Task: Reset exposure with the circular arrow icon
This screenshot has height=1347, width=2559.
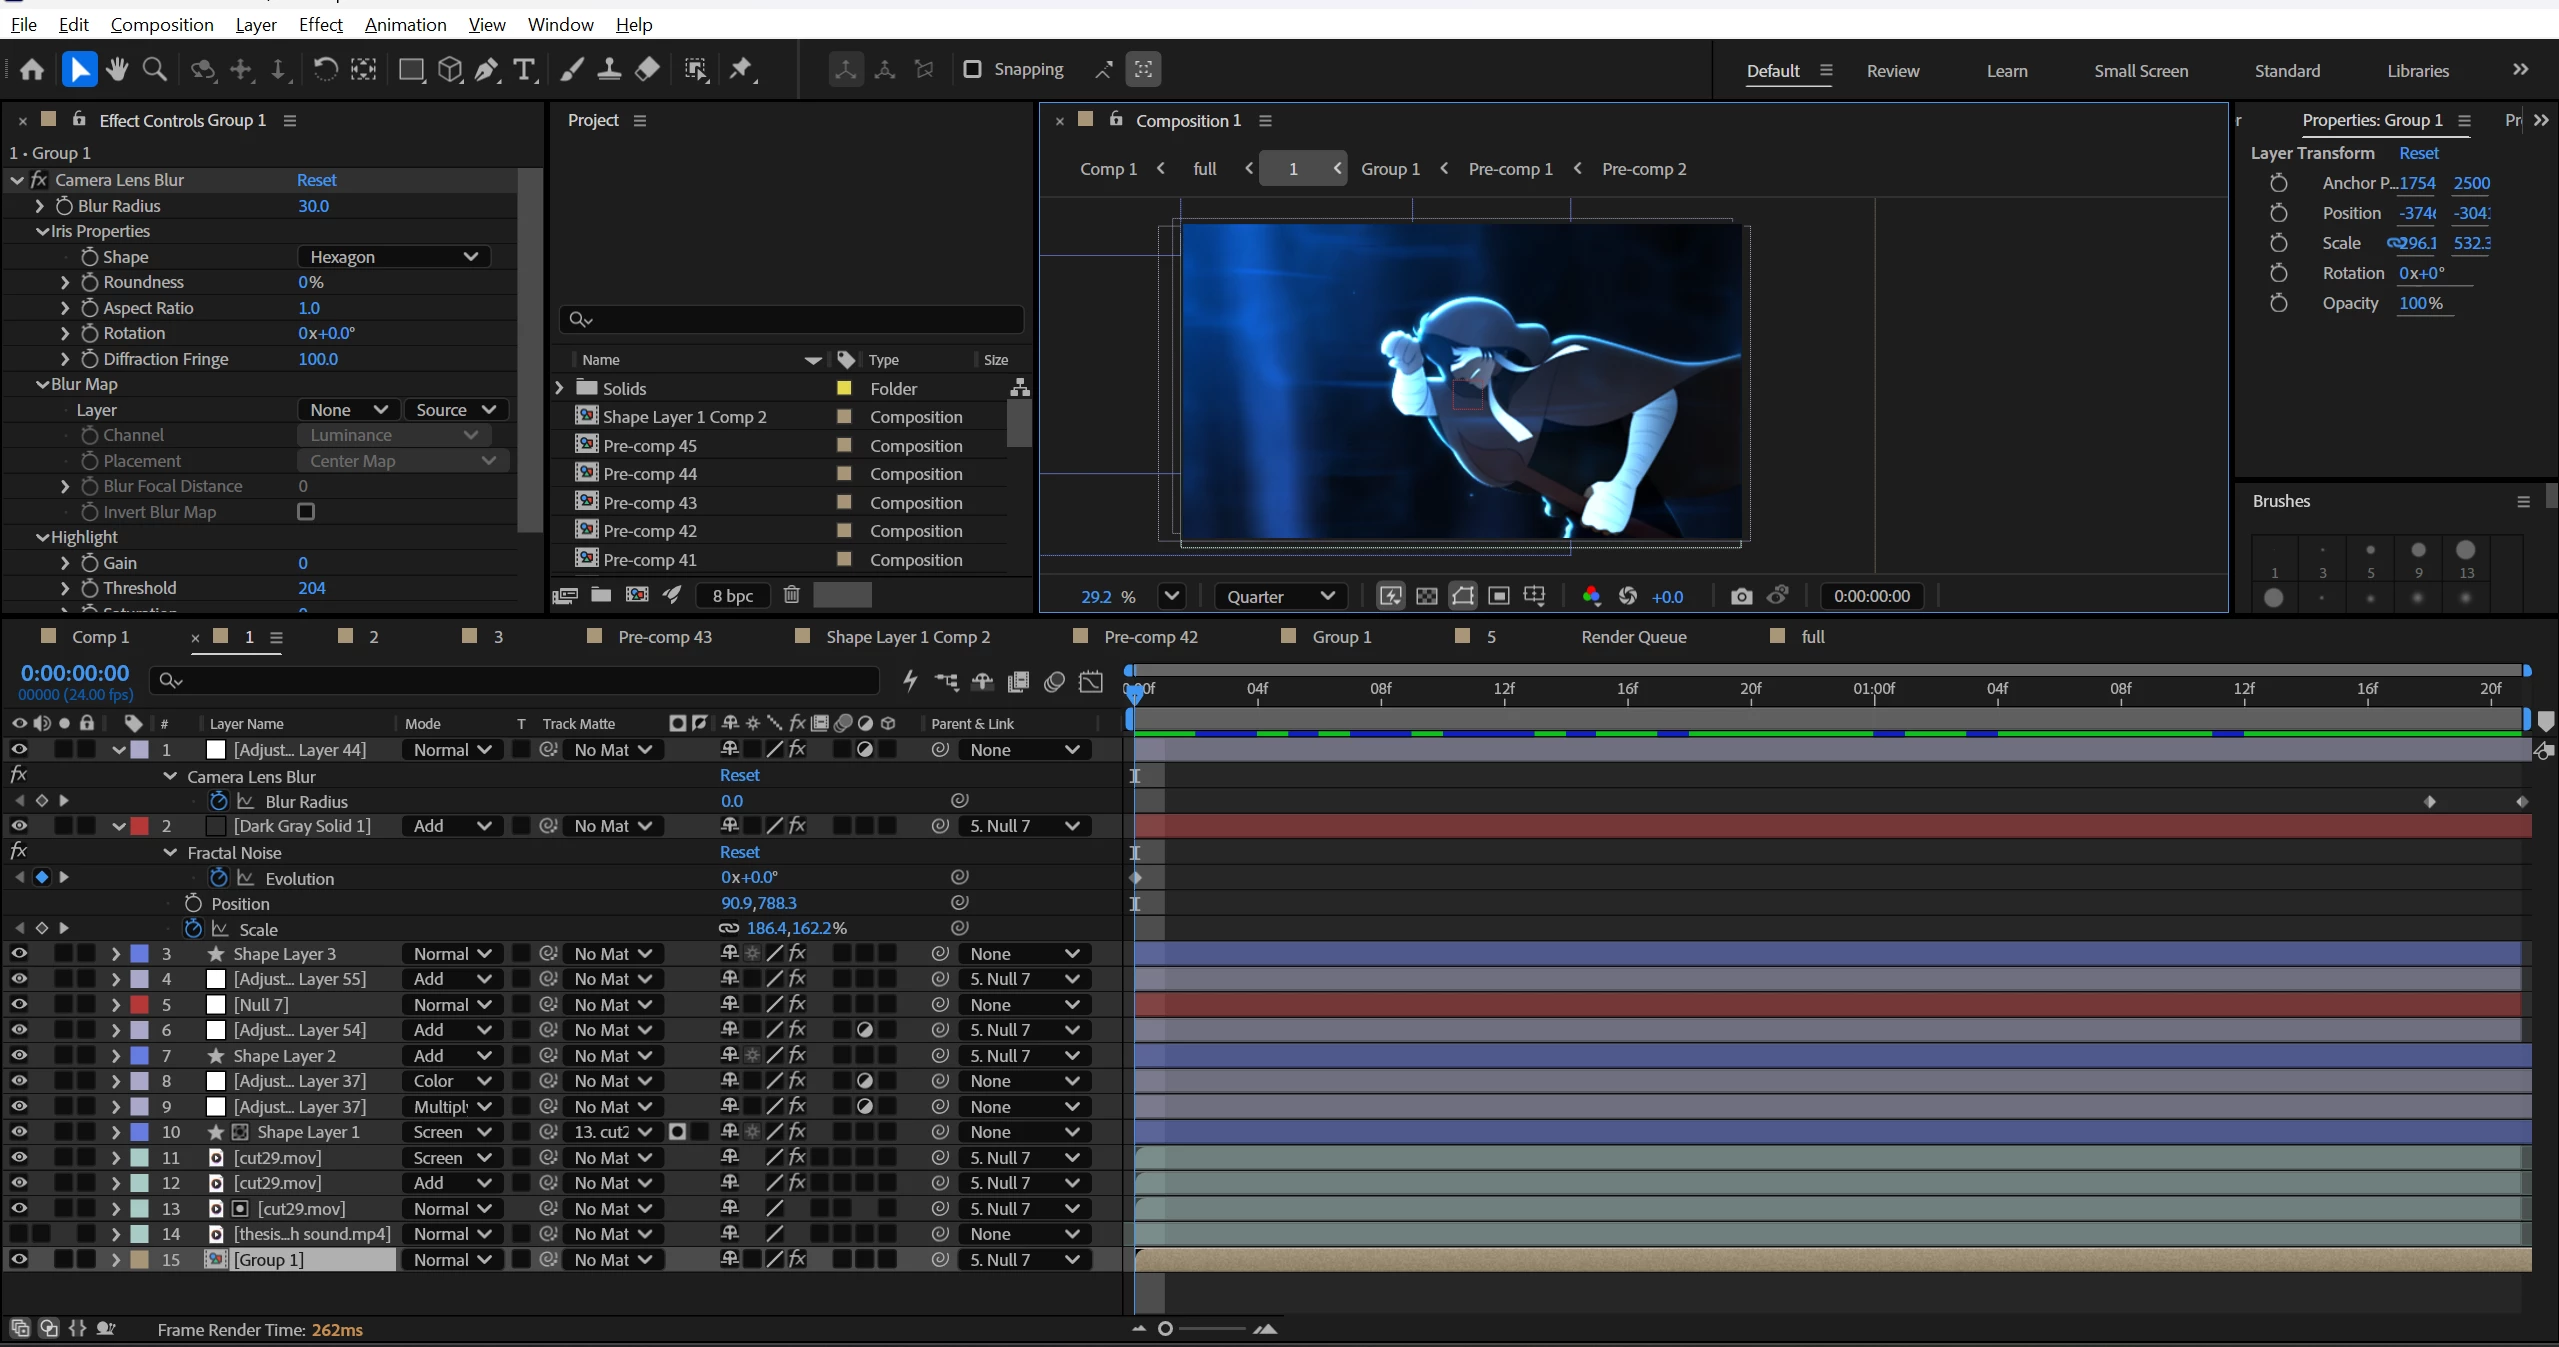Action: click(1628, 597)
